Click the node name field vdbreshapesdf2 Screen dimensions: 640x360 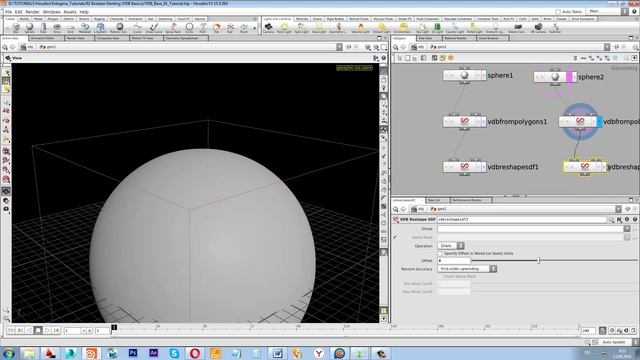click(x=522, y=219)
